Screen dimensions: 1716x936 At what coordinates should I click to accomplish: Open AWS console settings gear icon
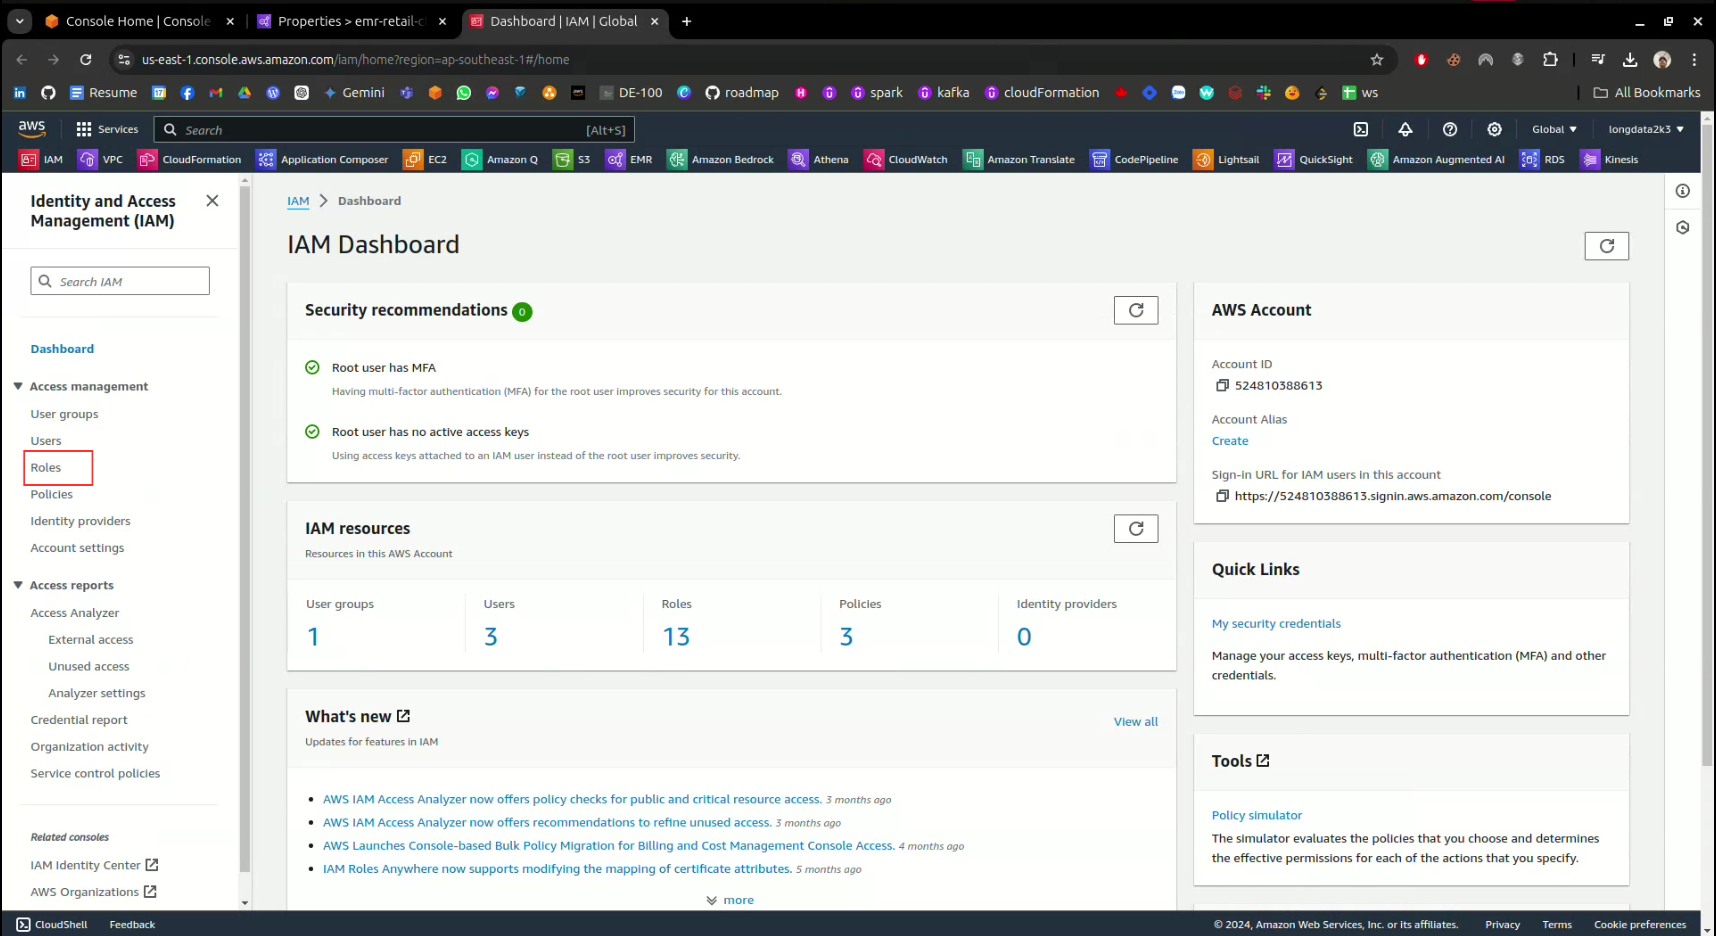(1494, 129)
